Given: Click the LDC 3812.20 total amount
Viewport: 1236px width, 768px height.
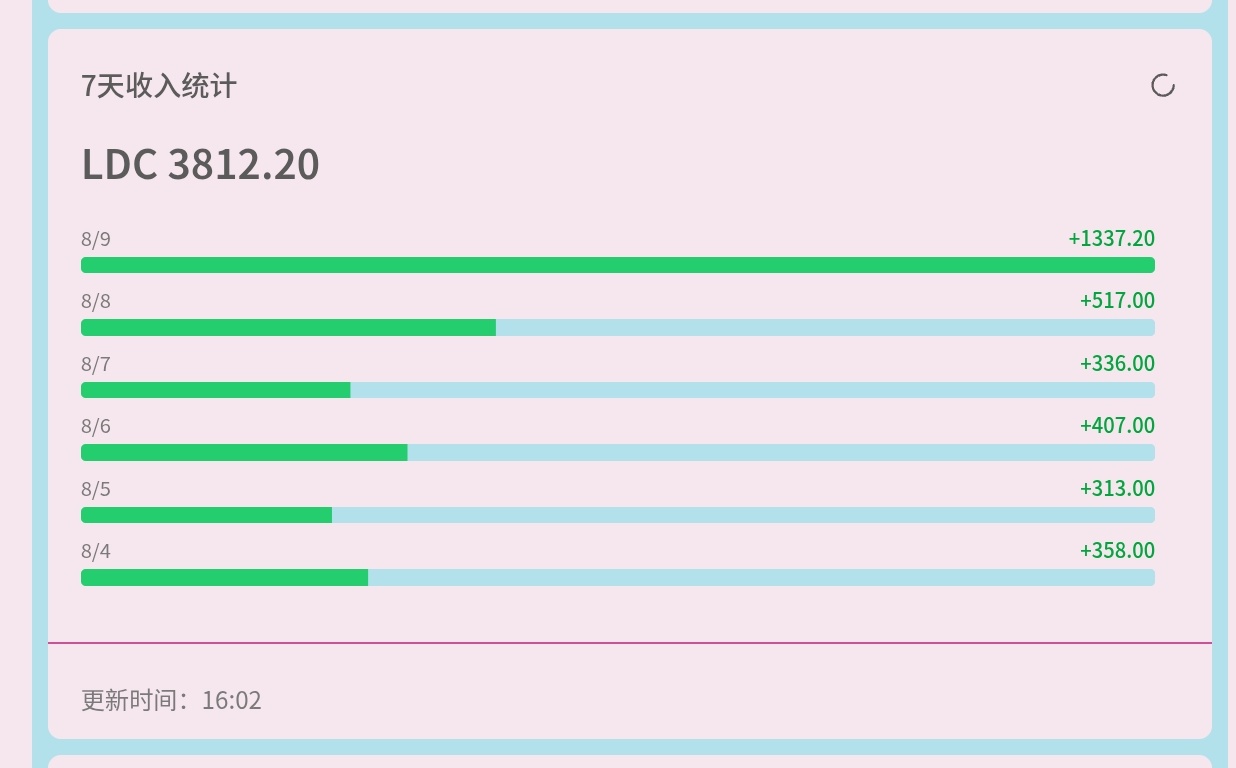Looking at the screenshot, I should (200, 165).
